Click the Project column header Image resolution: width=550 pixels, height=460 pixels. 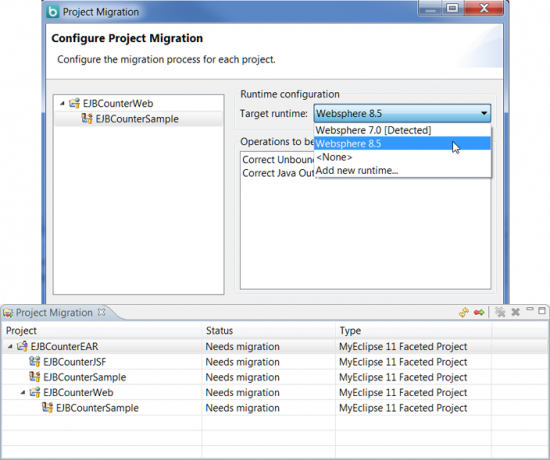pos(102,331)
